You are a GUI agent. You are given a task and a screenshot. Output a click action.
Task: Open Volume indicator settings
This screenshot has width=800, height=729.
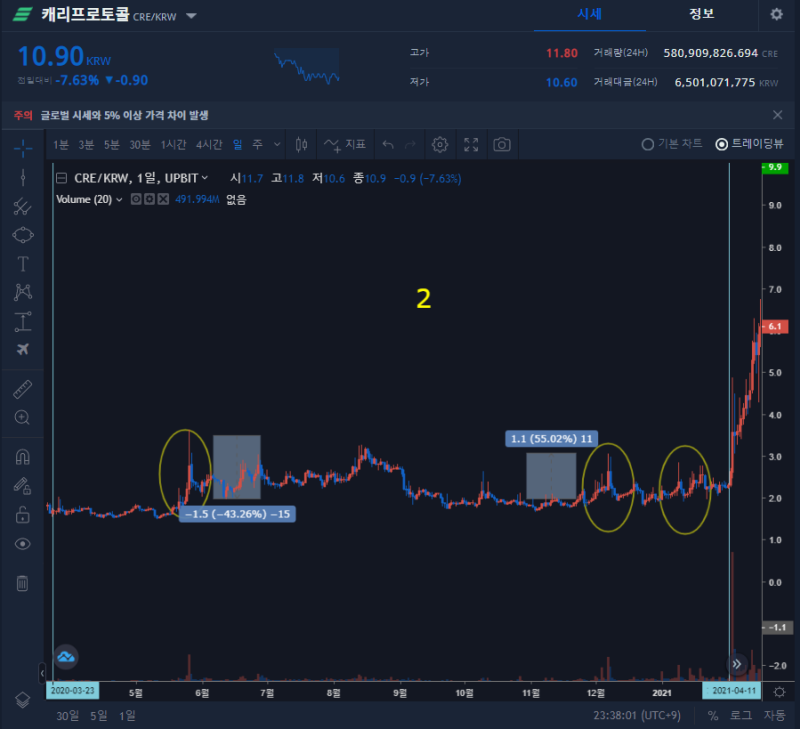click(149, 199)
